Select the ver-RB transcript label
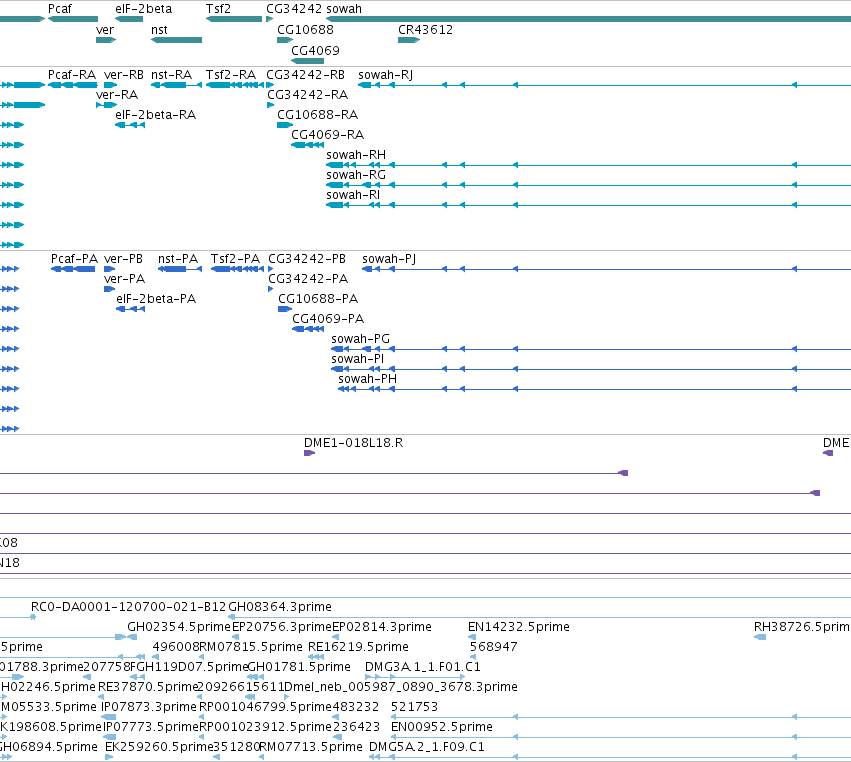 124,75
